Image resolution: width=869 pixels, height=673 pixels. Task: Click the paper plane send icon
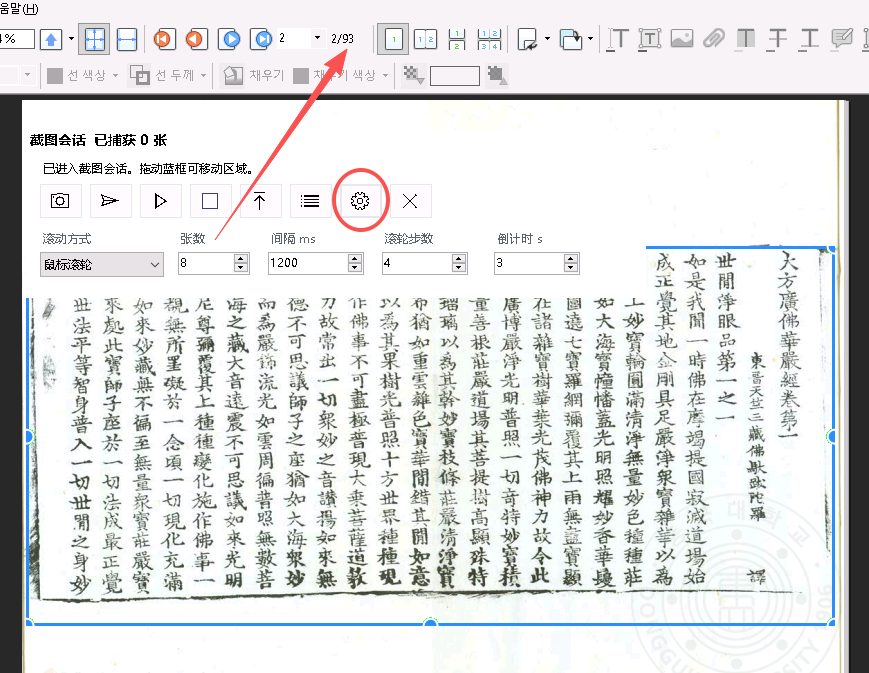pos(110,201)
